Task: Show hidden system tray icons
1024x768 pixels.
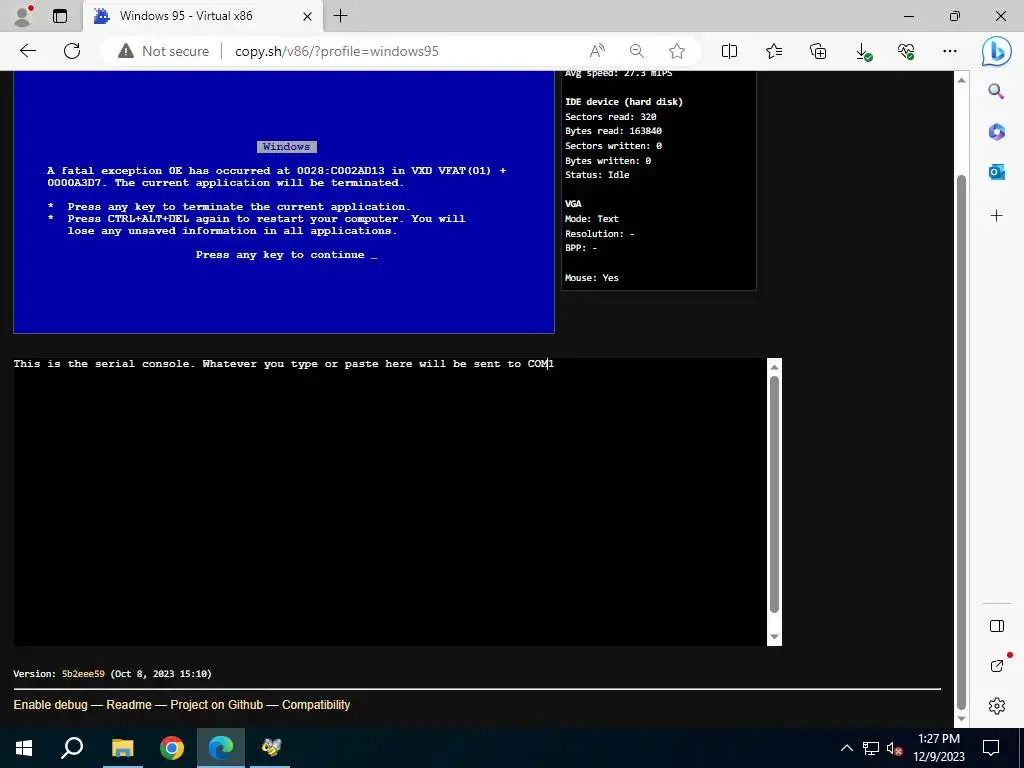Action: tap(846, 748)
